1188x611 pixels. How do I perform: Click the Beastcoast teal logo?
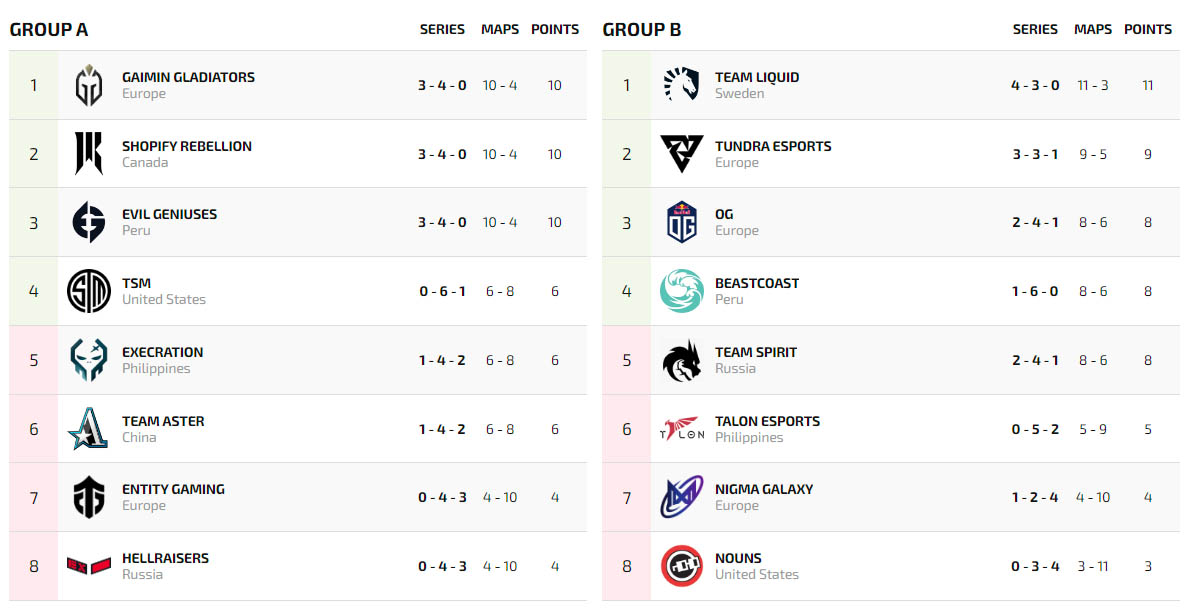point(682,291)
